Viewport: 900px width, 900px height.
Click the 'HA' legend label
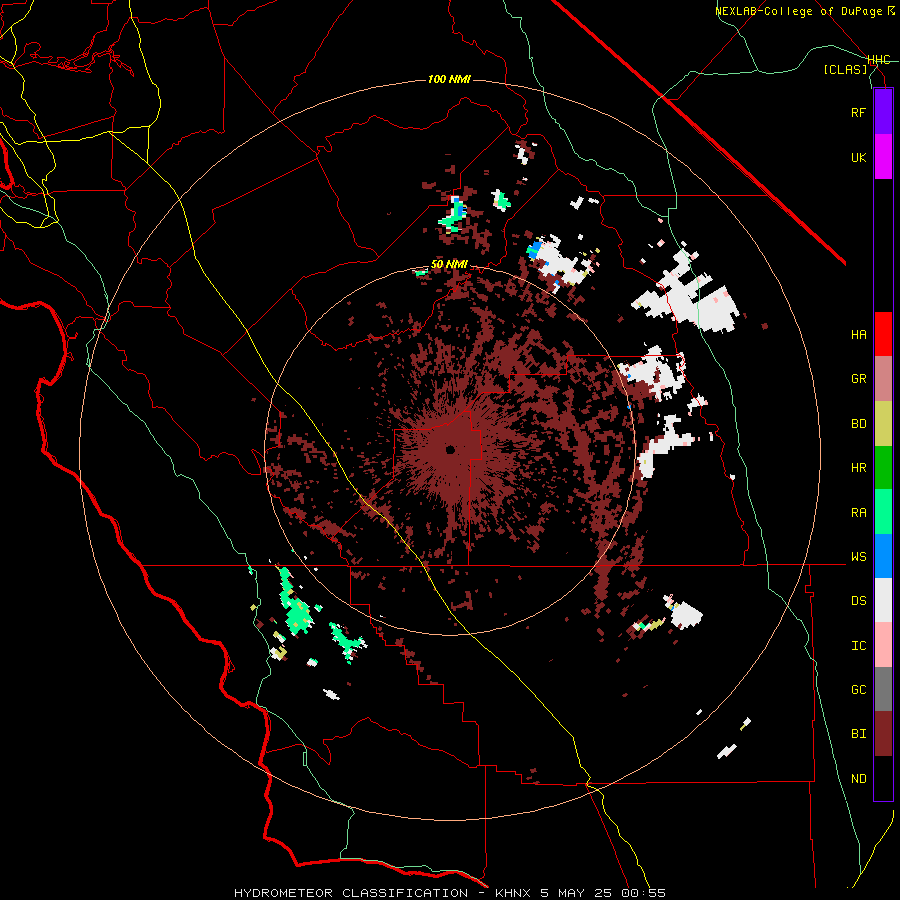tap(858, 334)
